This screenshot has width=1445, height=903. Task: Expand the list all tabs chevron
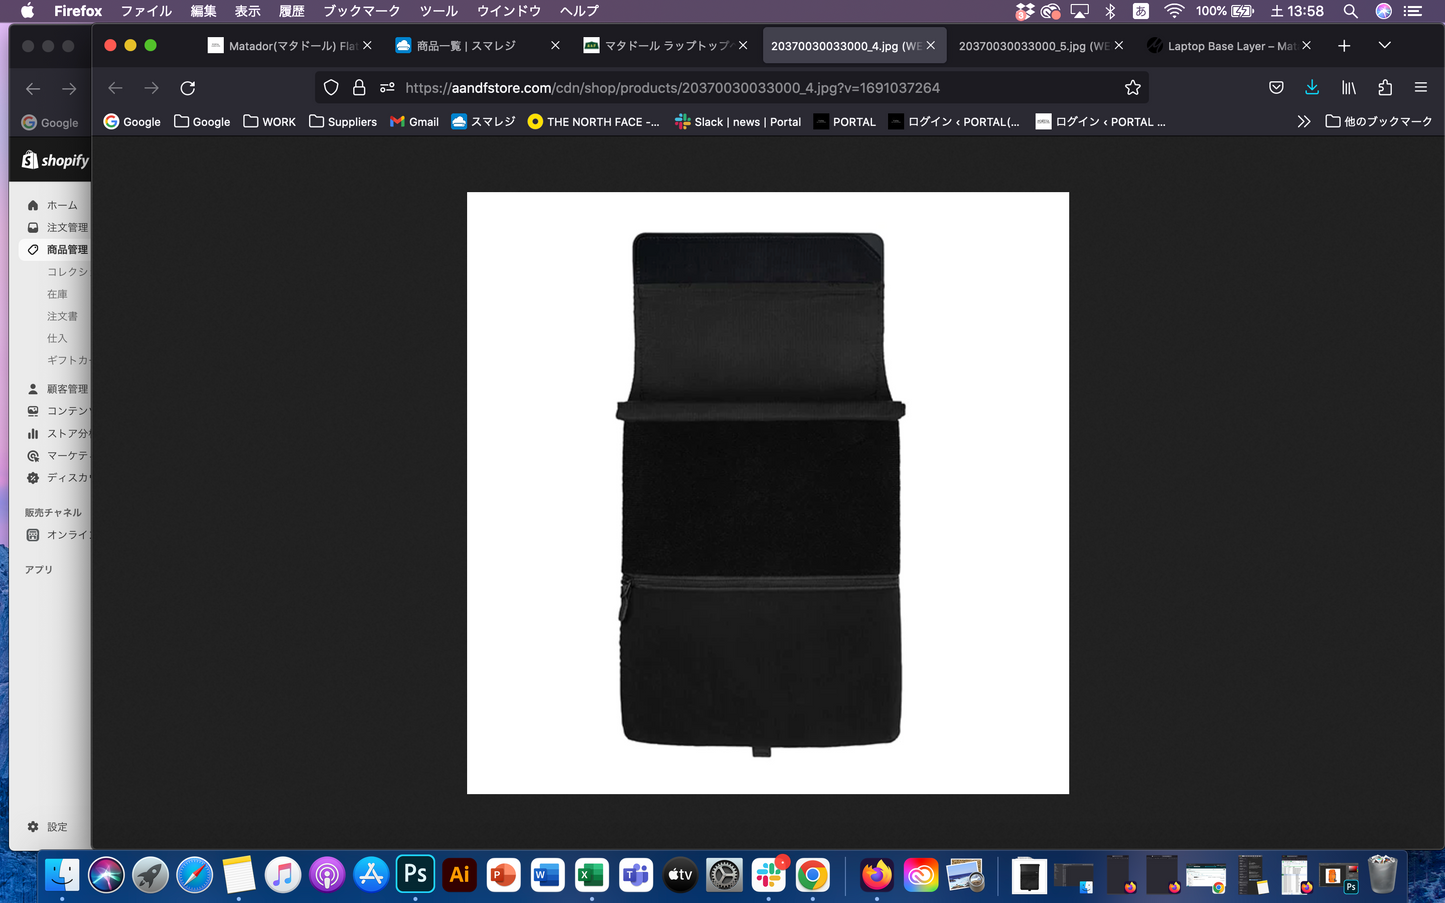pos(1384,46)
